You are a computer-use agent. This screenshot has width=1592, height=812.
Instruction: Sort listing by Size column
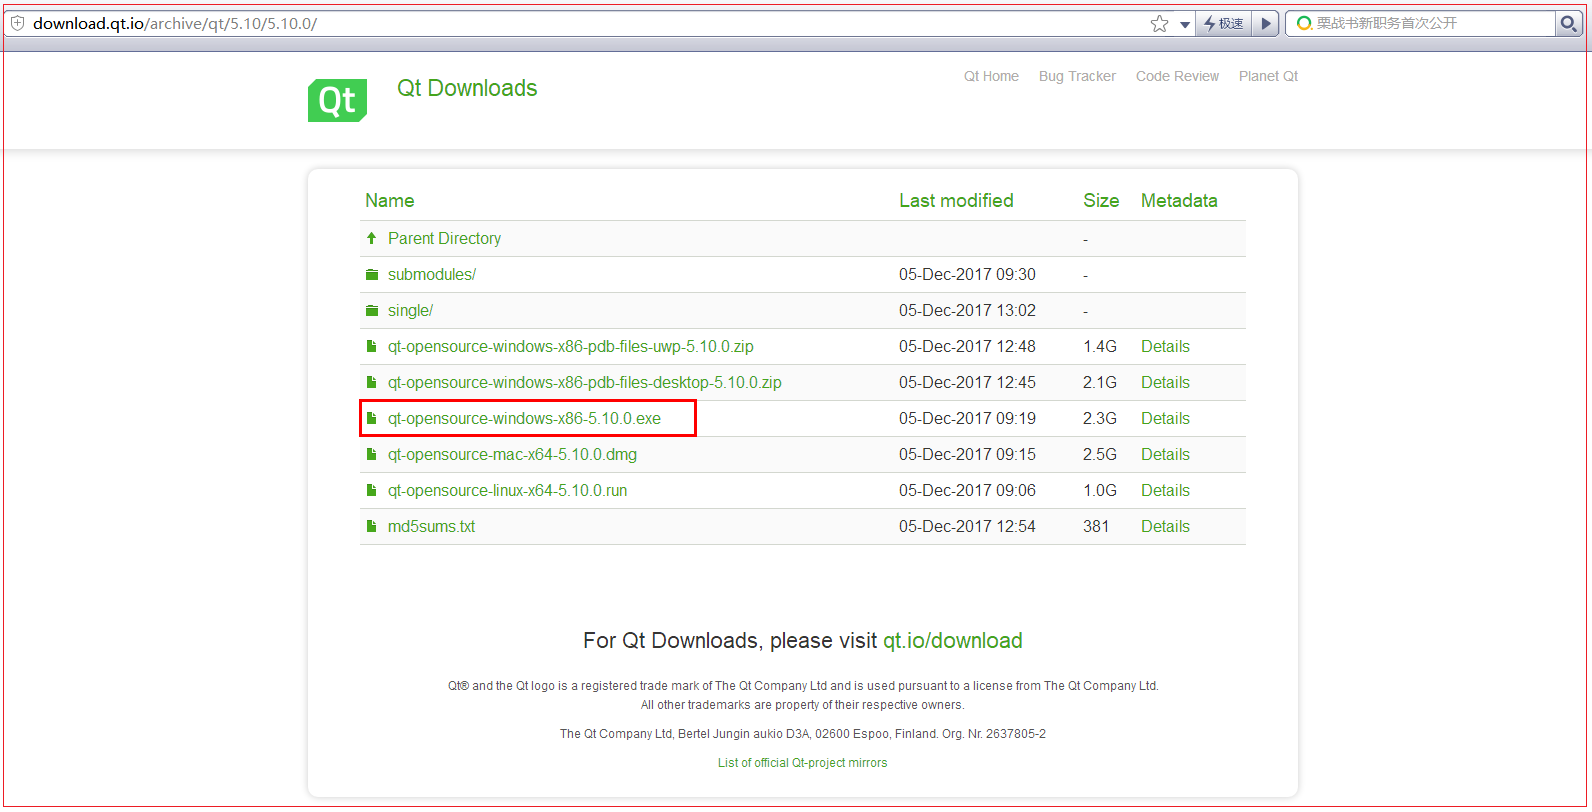coord(1101,200)
